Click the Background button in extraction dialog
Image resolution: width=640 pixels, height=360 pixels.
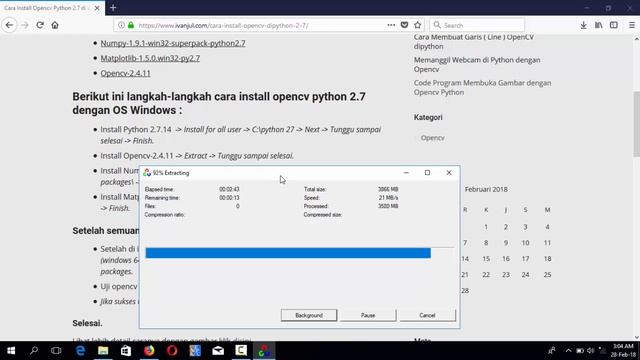point(309,315)
